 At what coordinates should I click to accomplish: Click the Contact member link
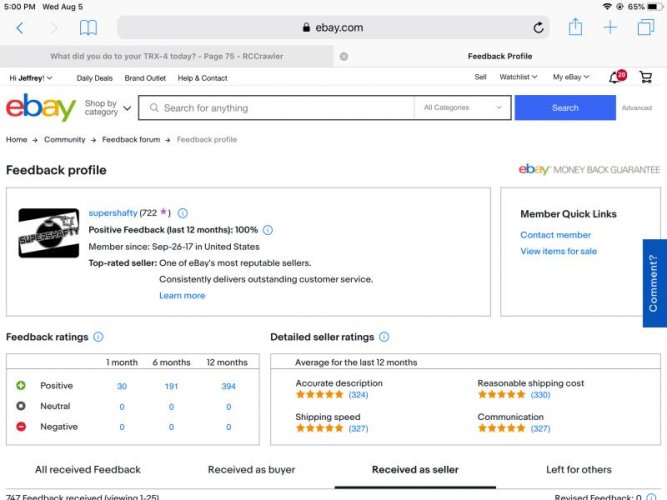coord(556,235)
